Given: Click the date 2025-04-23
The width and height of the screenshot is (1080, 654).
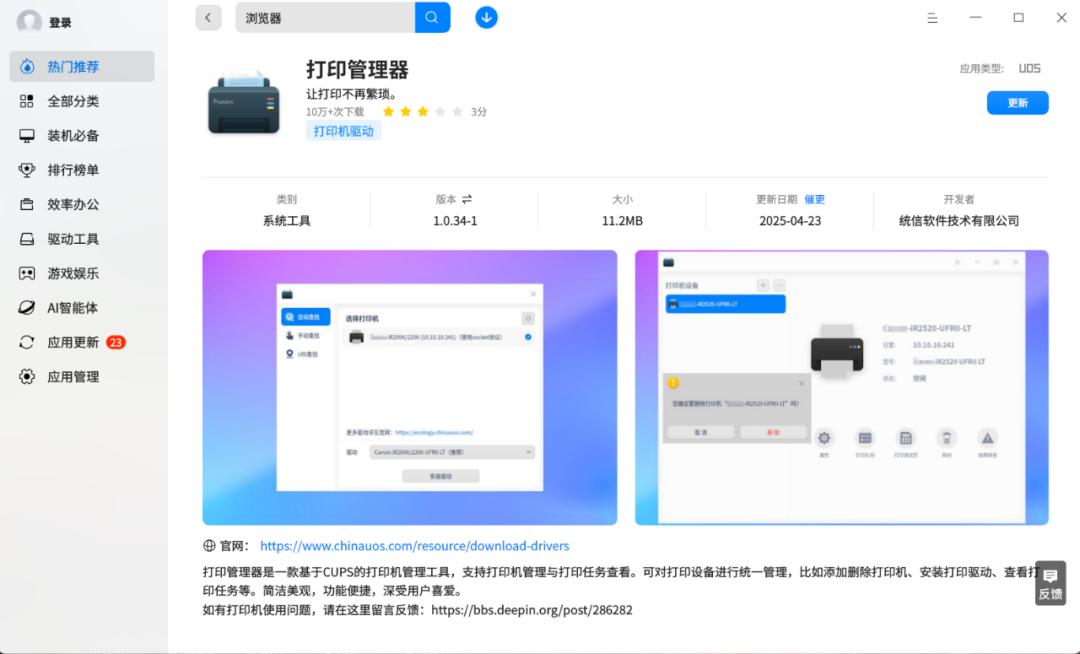Looking at the screenshot, I should 790,221.
